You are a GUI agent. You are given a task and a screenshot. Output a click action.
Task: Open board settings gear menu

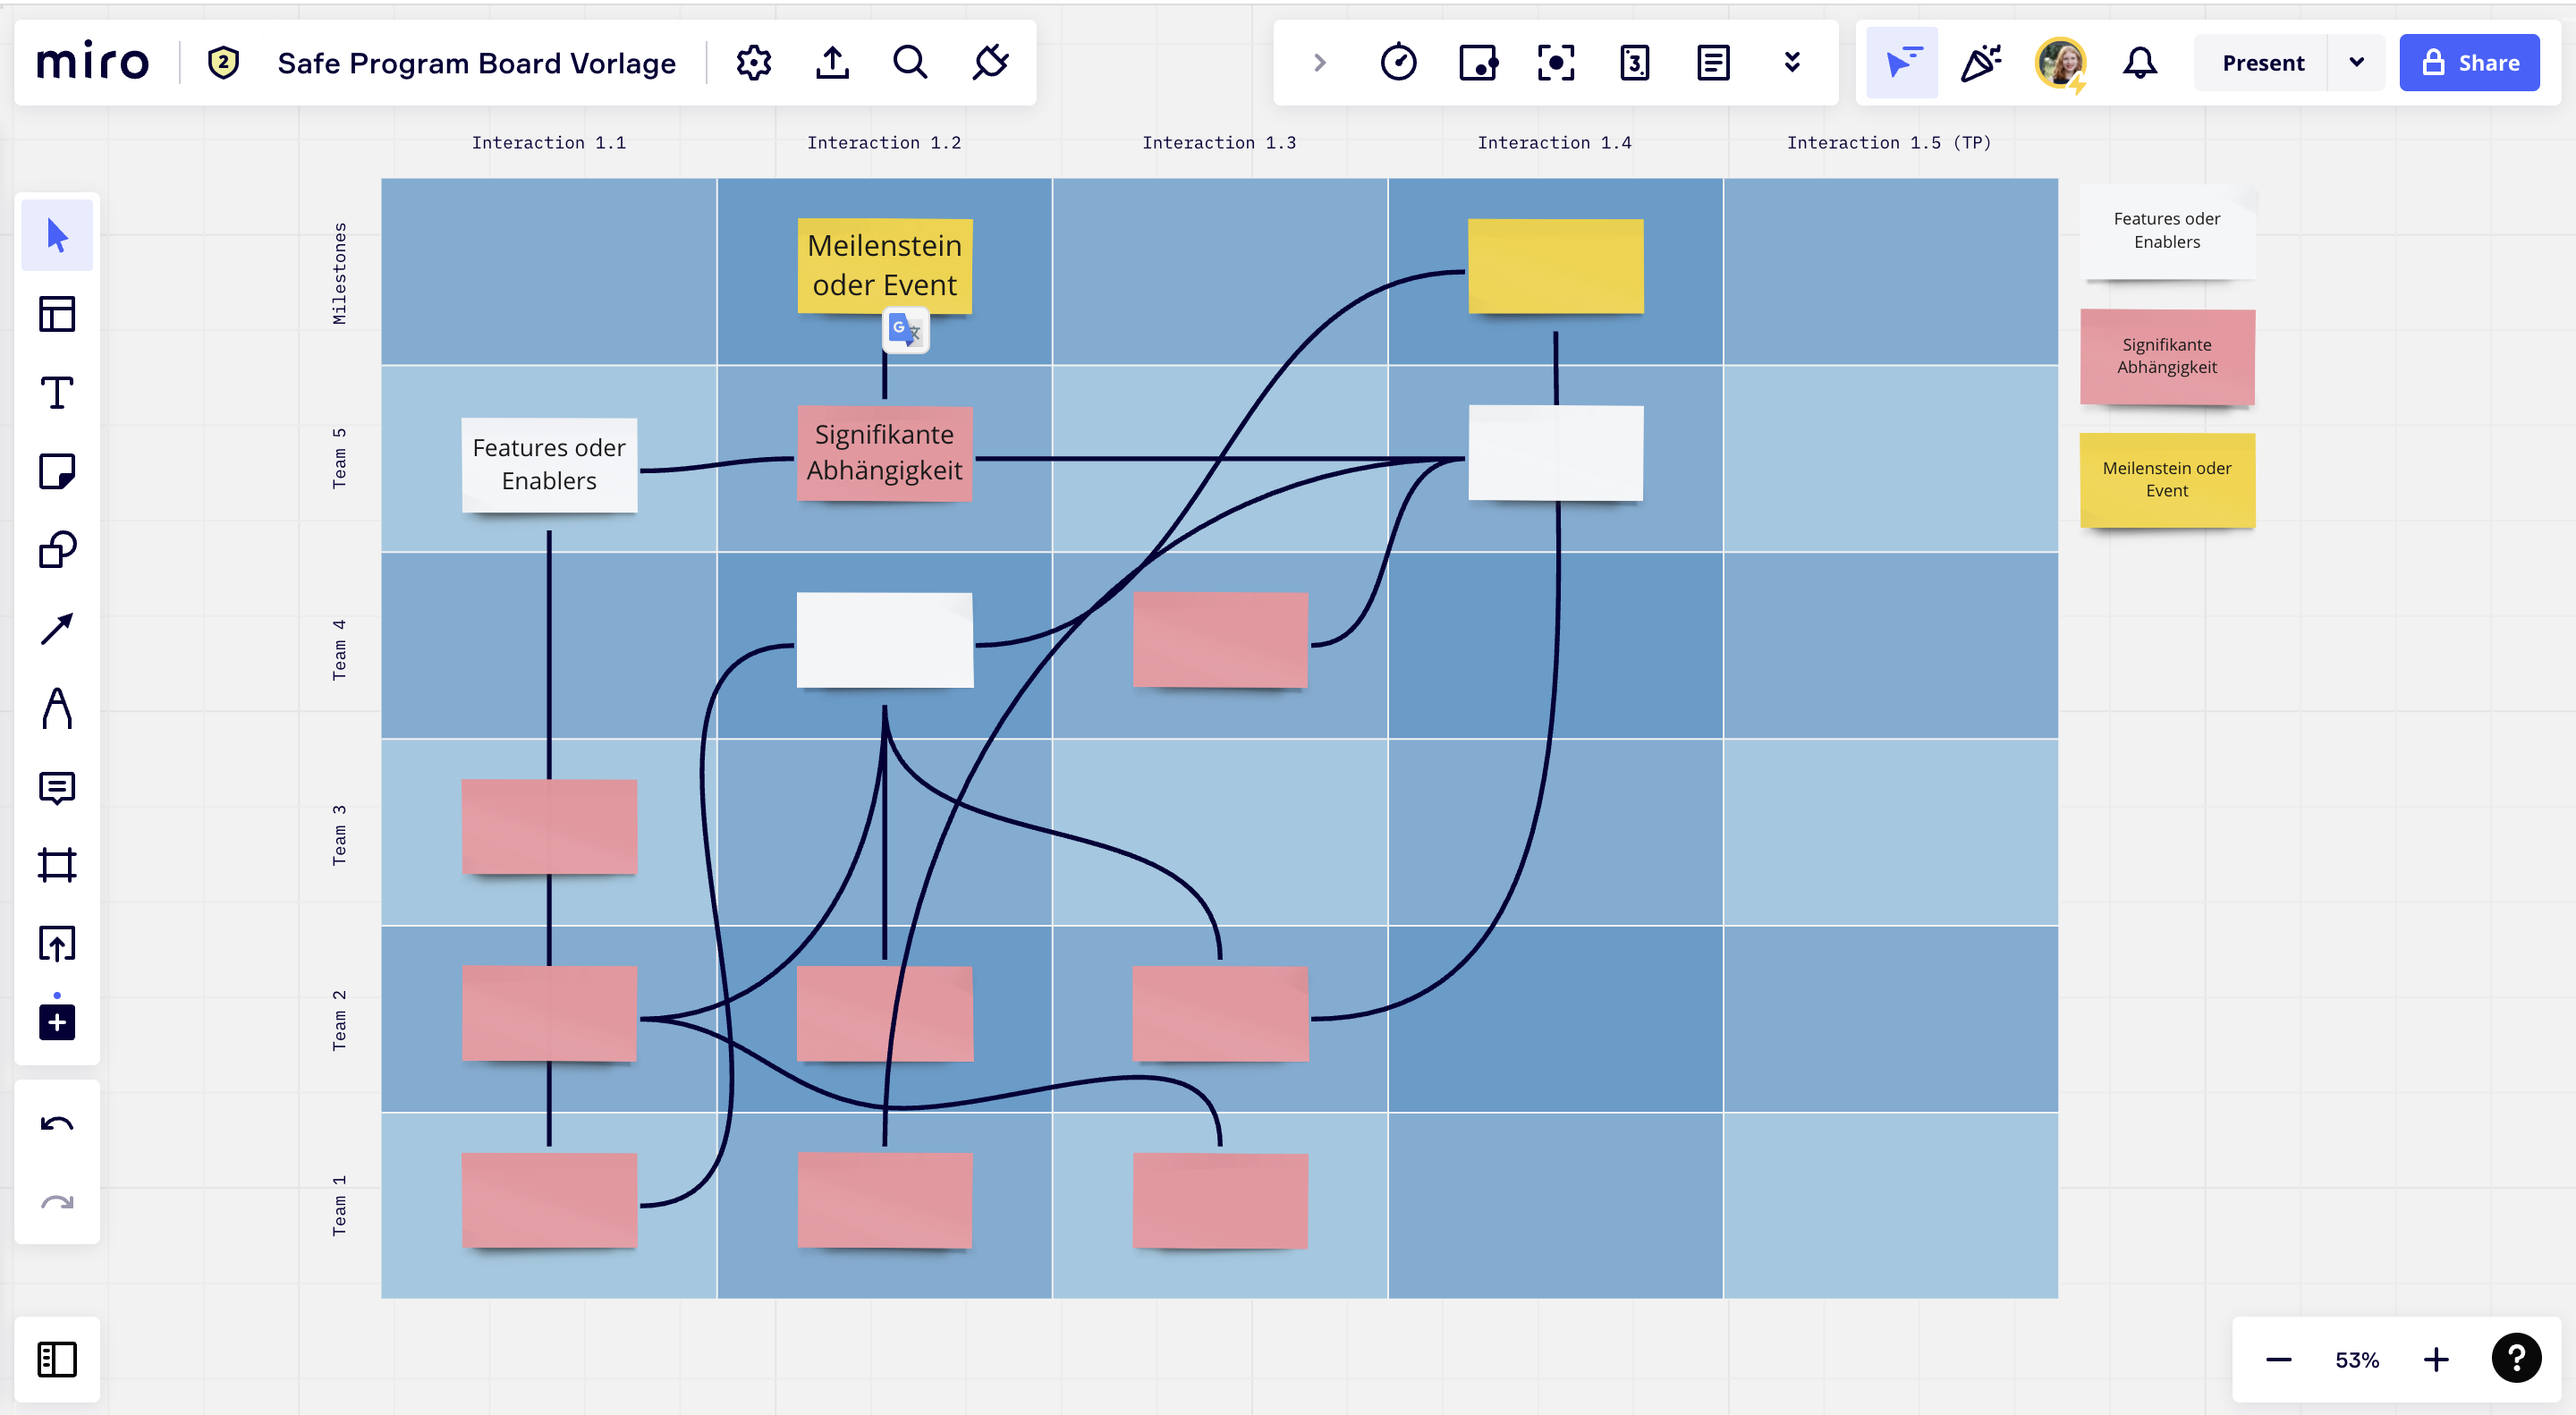point(753,63)
